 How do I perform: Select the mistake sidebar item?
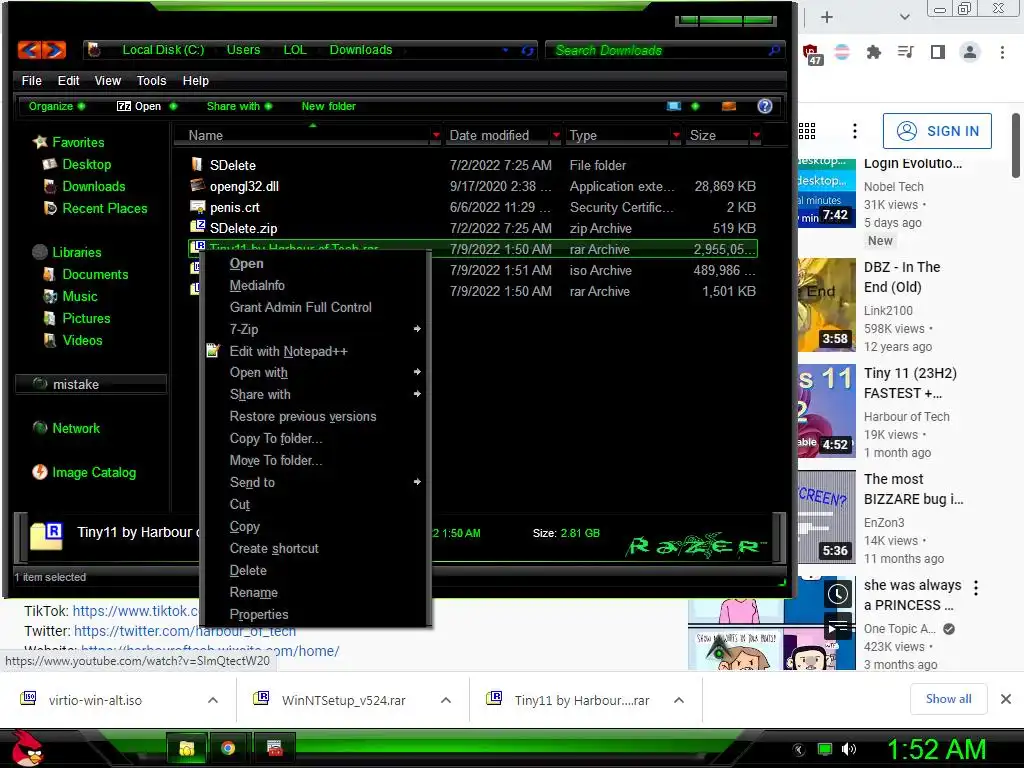click(x=91, y=384)
